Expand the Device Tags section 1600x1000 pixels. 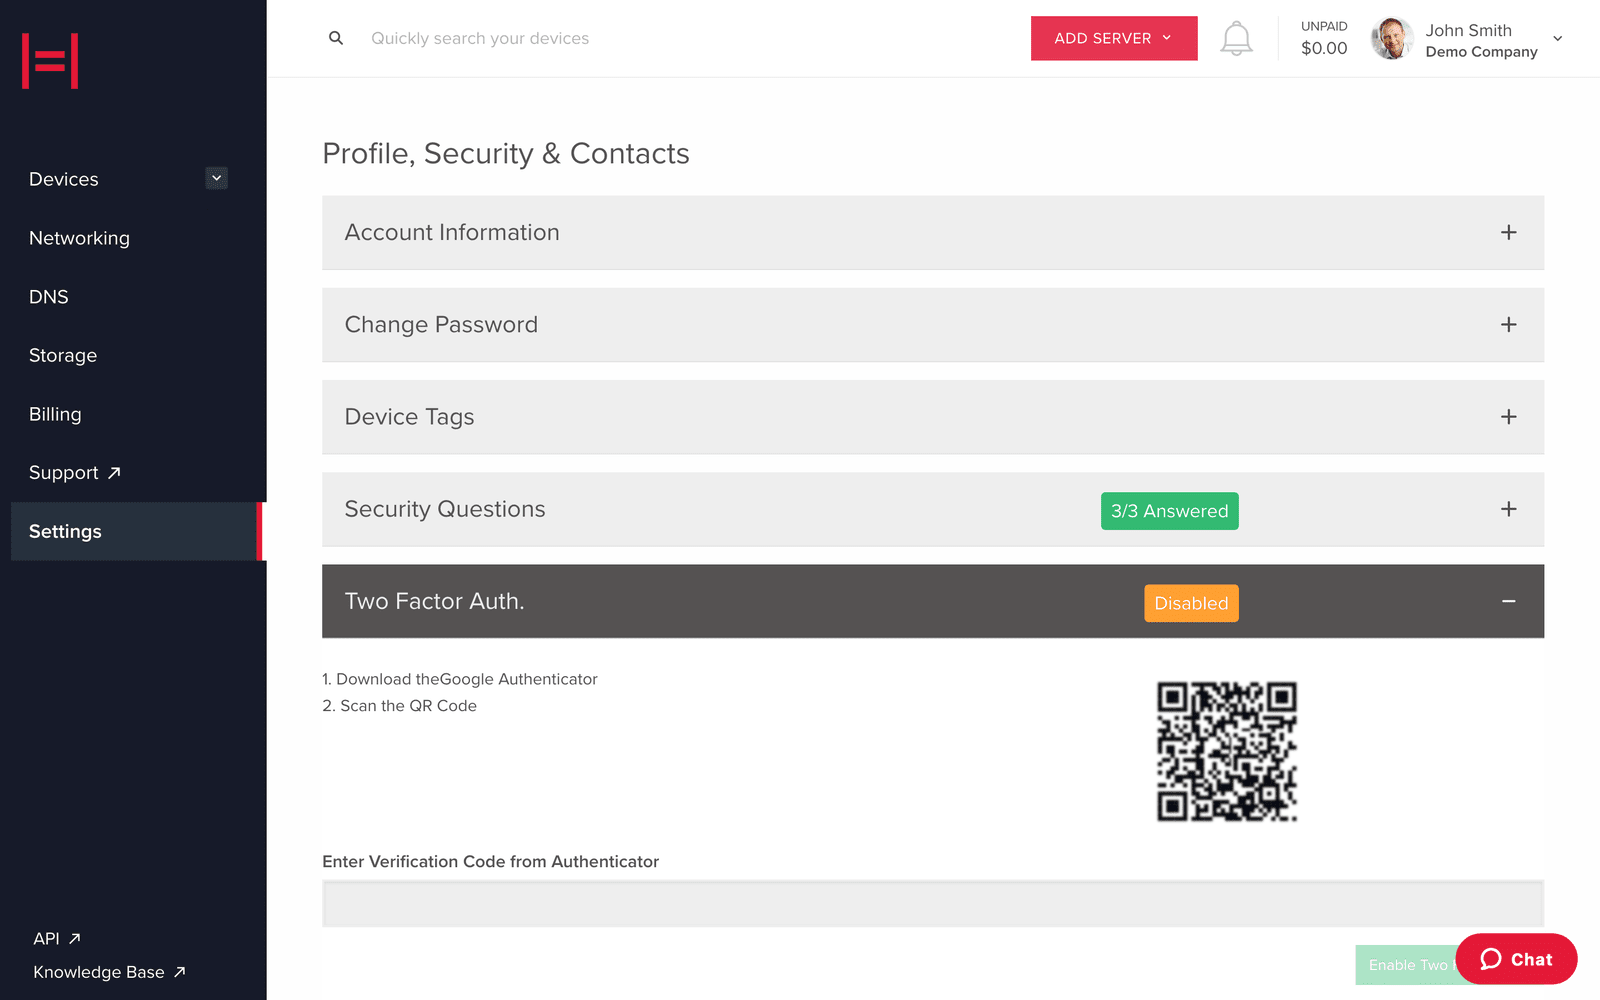pos(1508,417)
